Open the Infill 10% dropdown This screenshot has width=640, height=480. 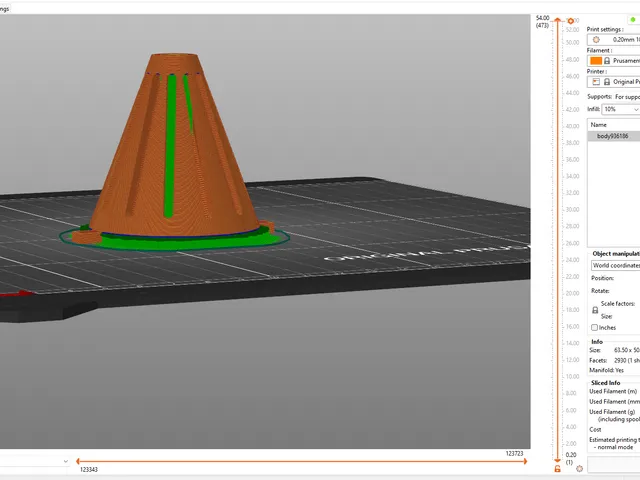(x=621, y=109)
